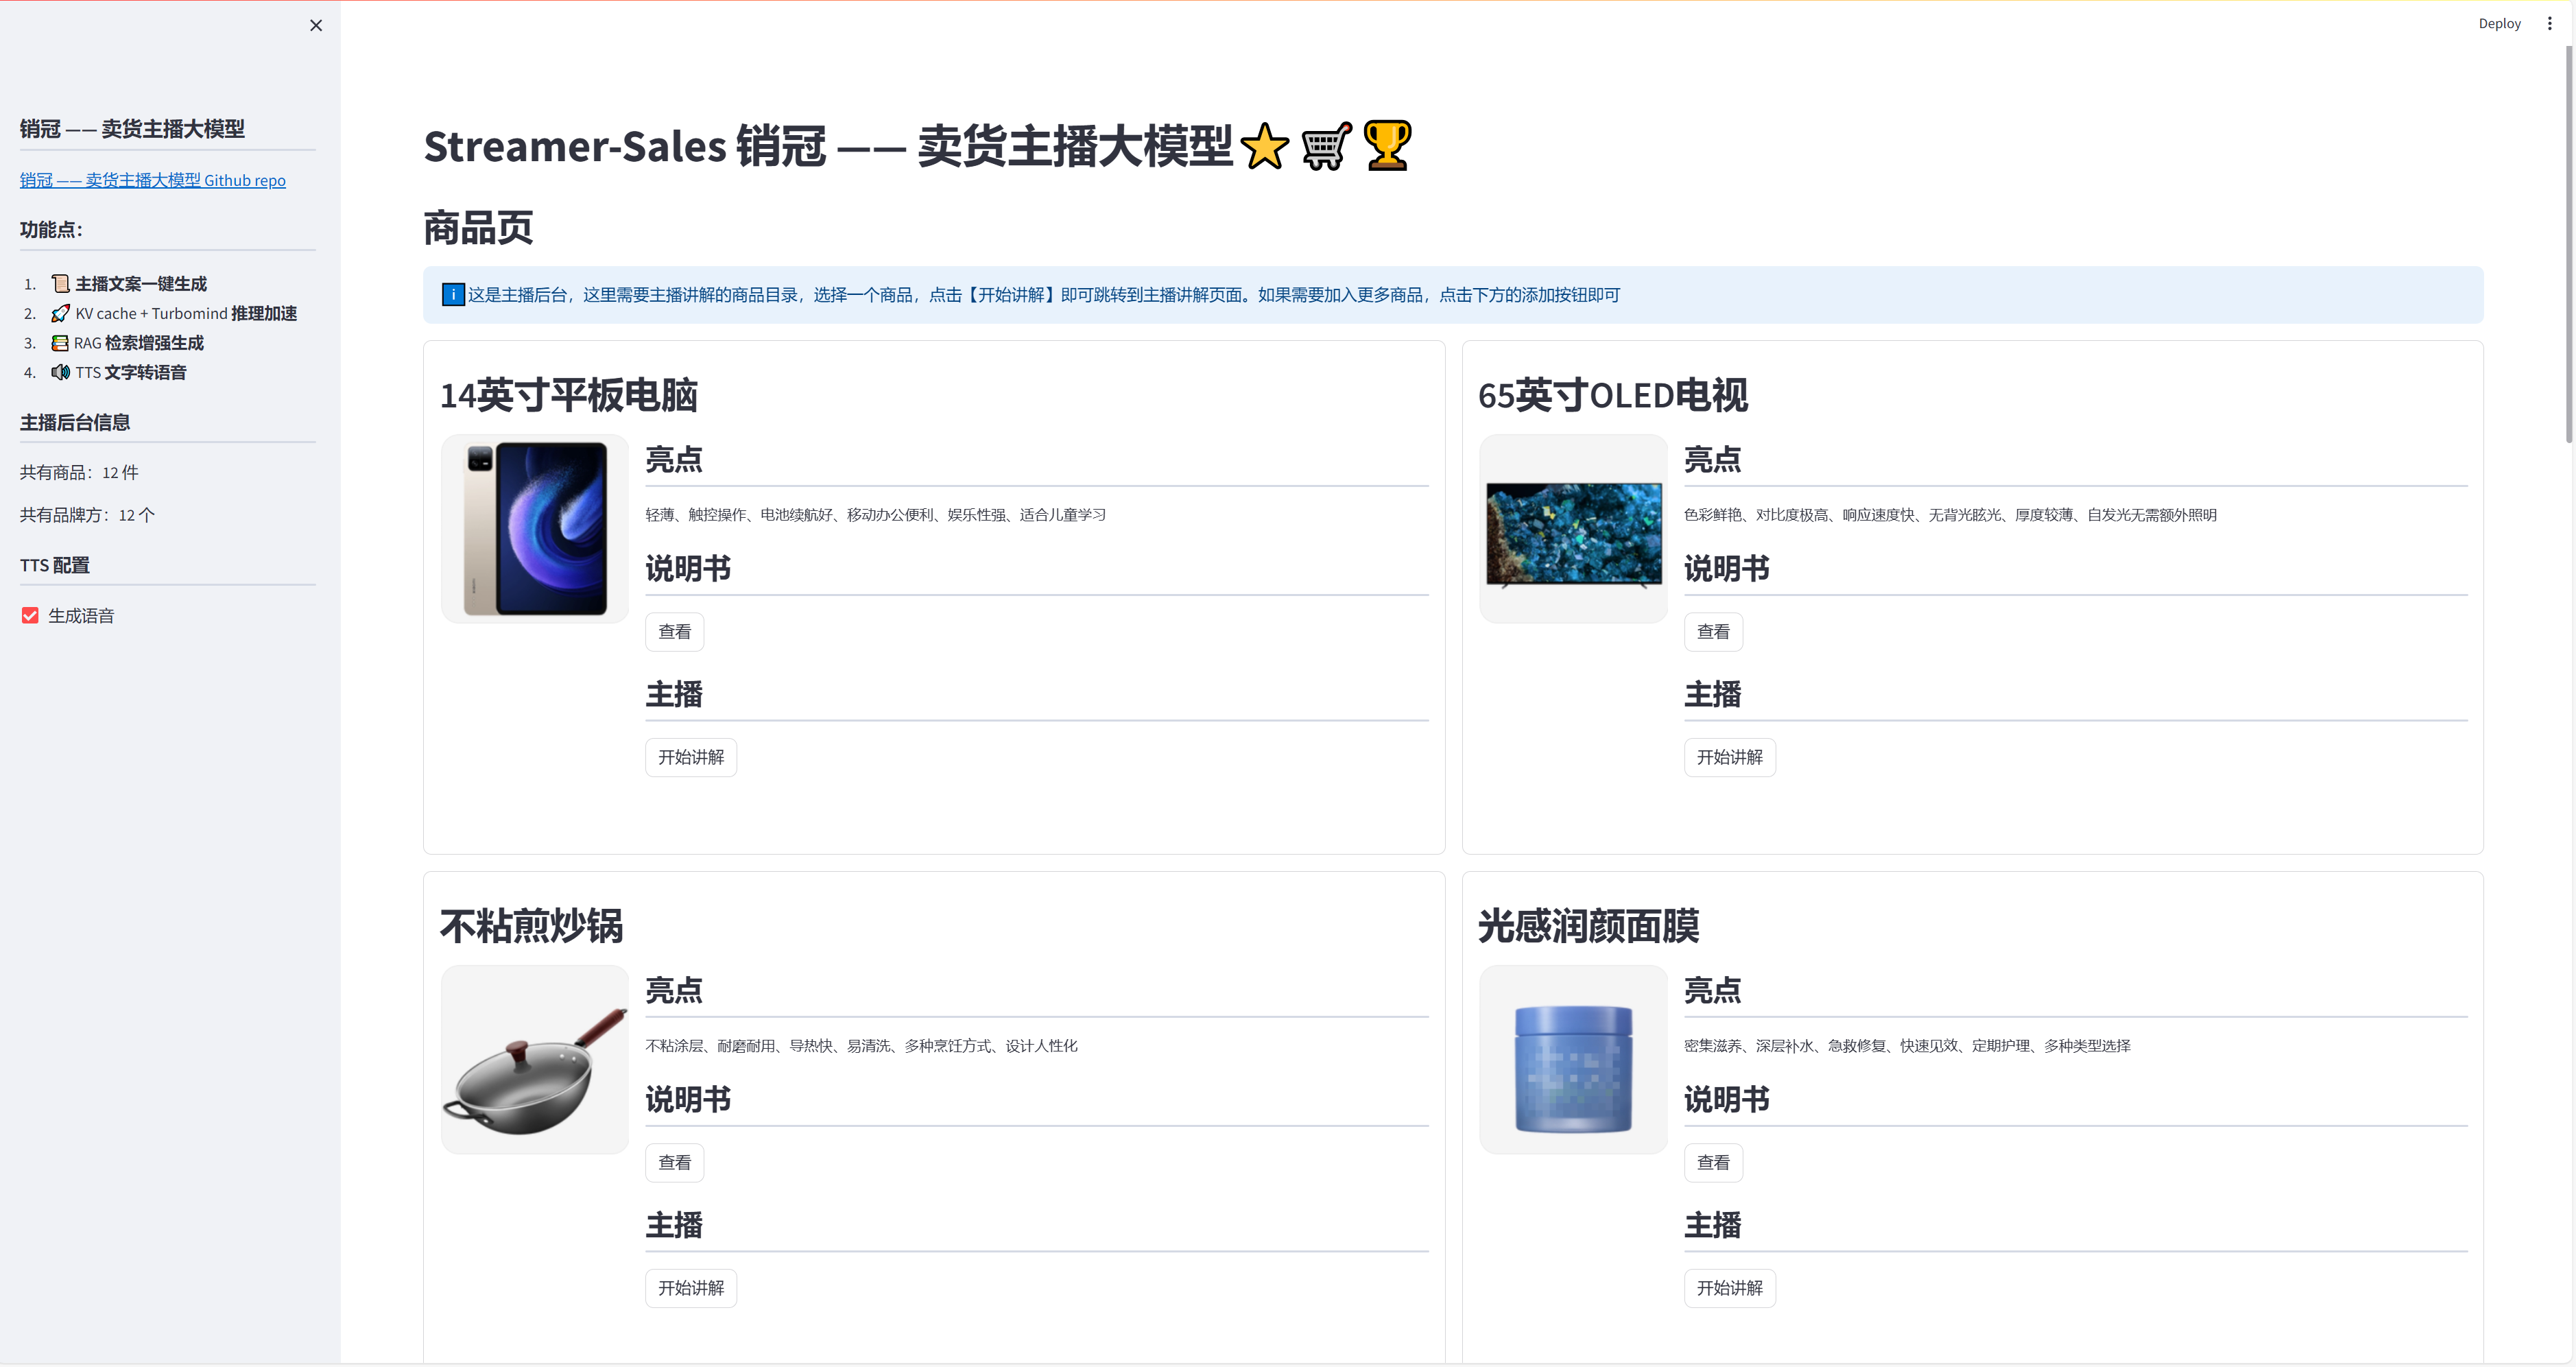
Task: View the manual for 14英寸平板电脑
Action: click(674, 632)
